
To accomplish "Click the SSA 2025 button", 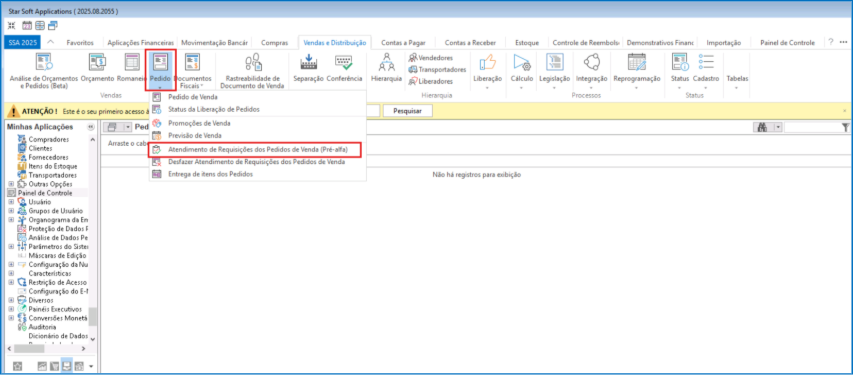I will (x=21, y=42).
